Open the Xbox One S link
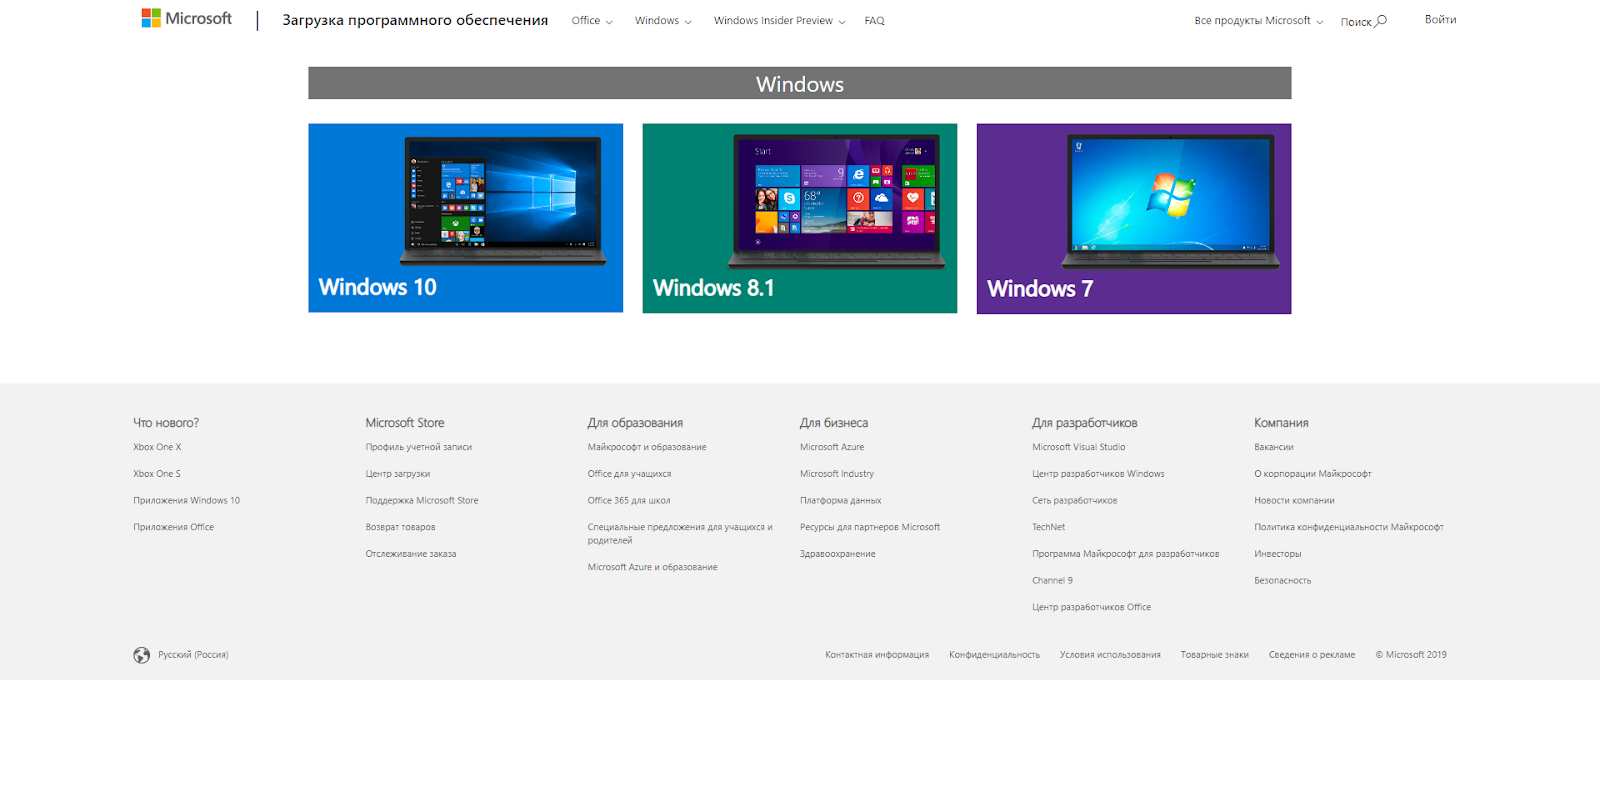This screenshot has width=1600, height=812. point(157,474)
